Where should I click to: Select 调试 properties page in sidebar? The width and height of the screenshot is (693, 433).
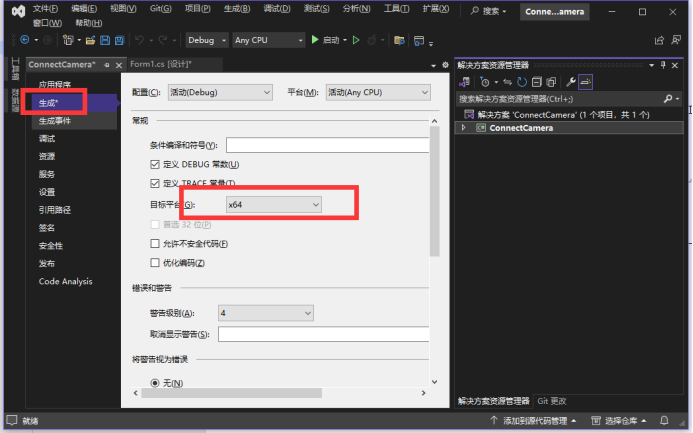point(47,139)
